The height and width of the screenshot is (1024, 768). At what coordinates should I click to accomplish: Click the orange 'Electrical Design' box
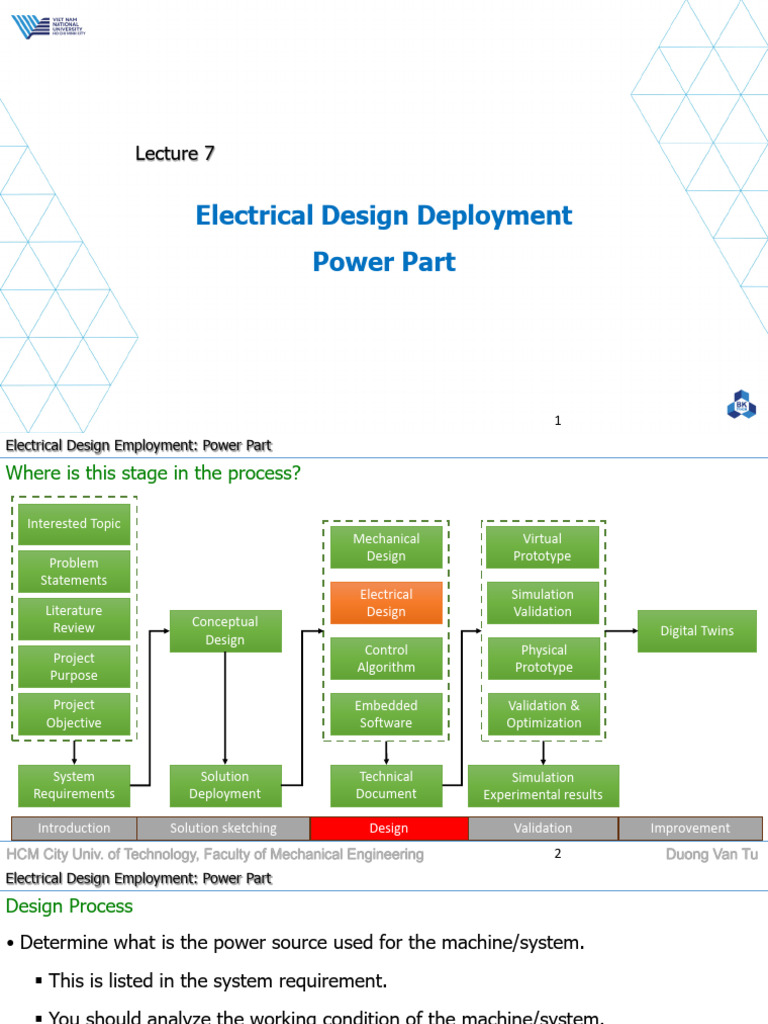point(386,603)
